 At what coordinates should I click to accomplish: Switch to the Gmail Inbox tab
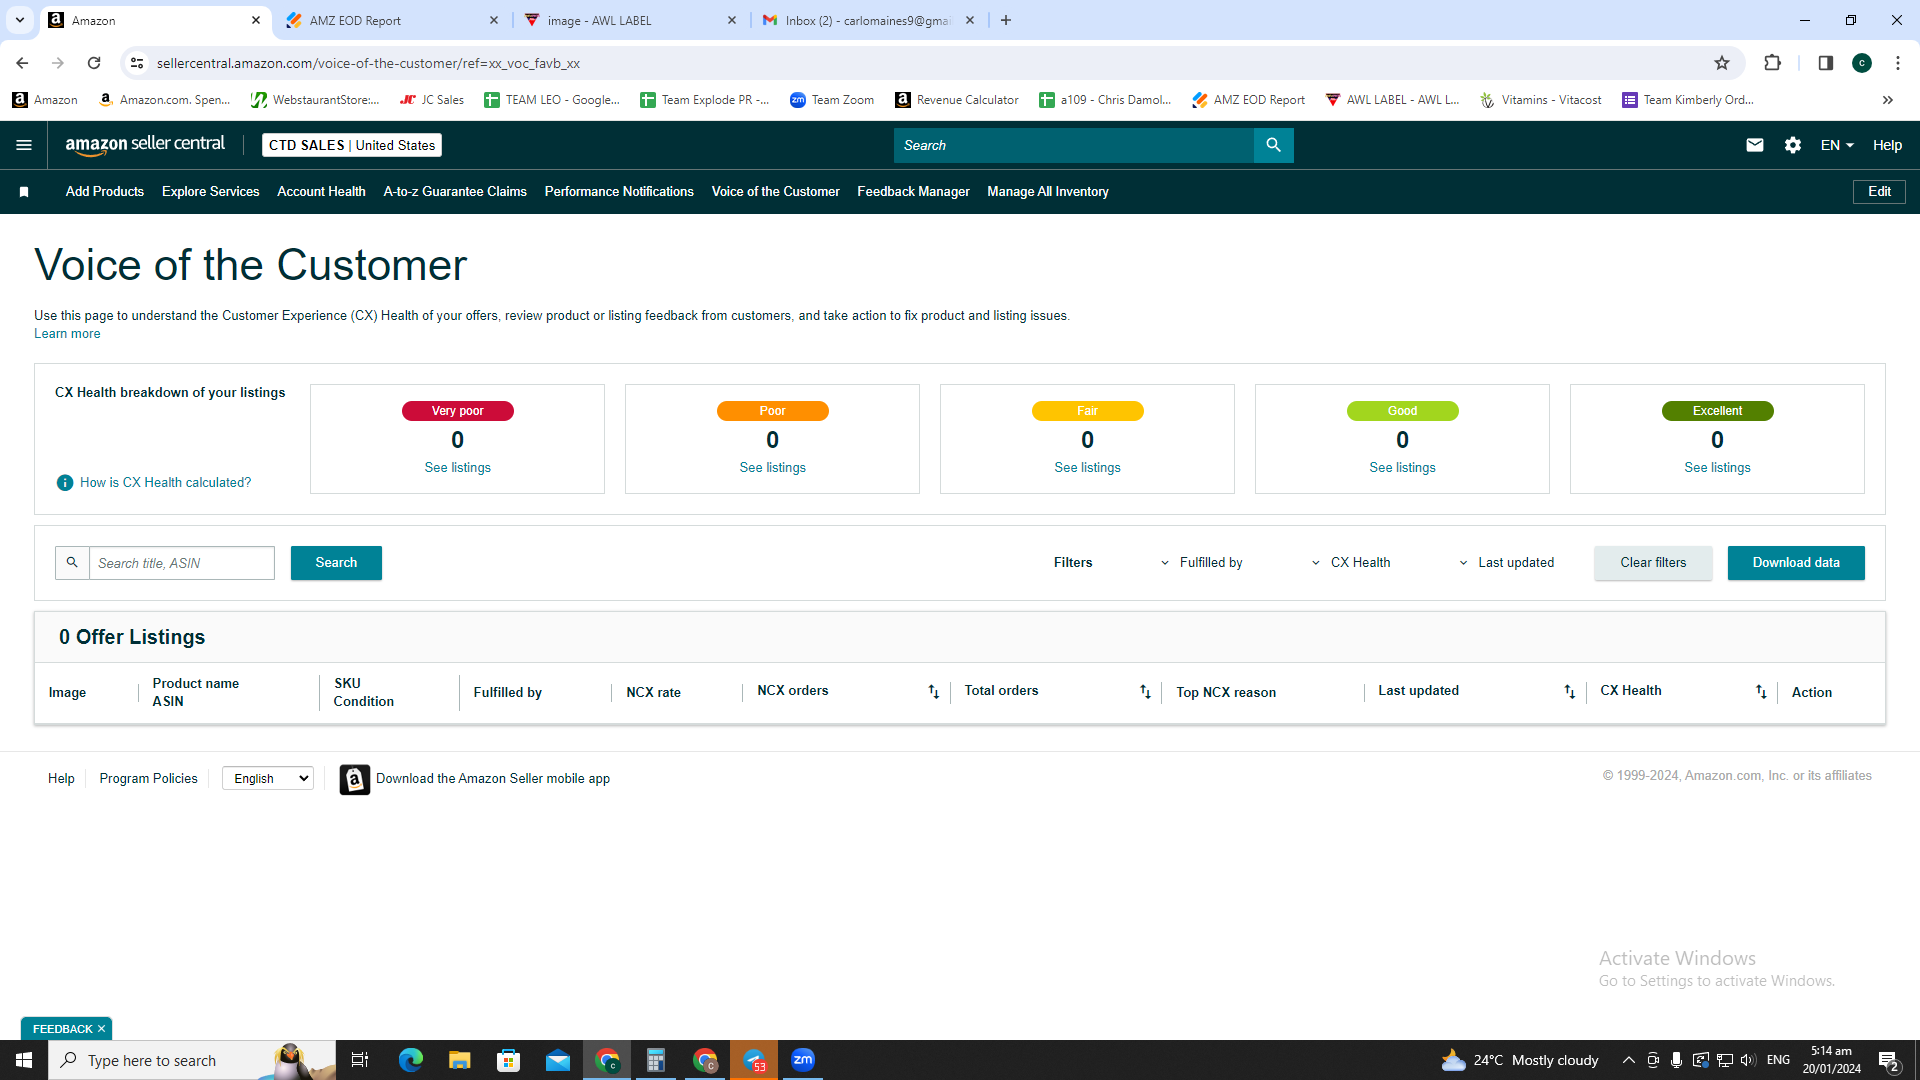(x=868, y=20)
